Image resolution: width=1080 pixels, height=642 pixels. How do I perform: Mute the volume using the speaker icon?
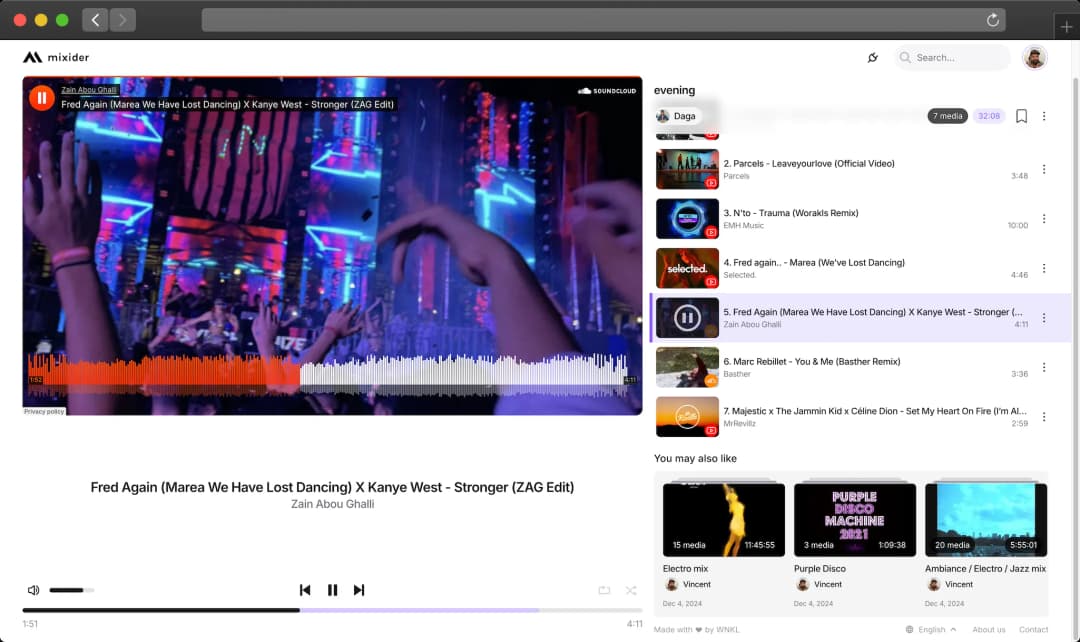pyautogui.click(x=33, y=590)
